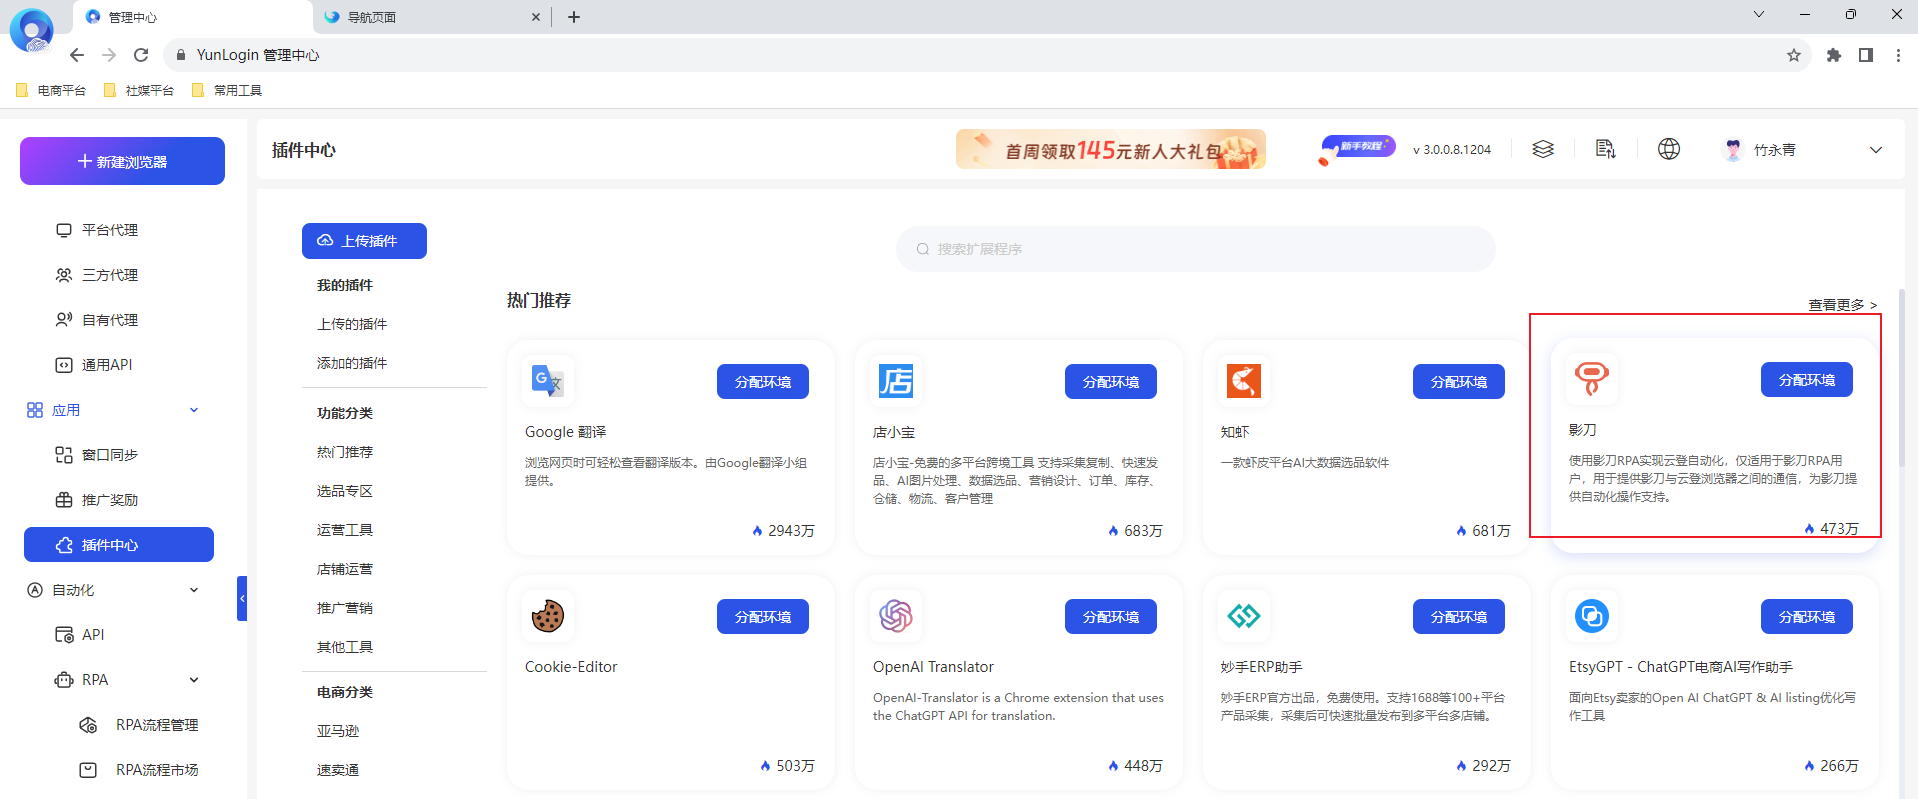The width and height of the screenshot is (1918, 799).
Task: Open the Google 翻译 plugin icon
Action: coord(548,381)
